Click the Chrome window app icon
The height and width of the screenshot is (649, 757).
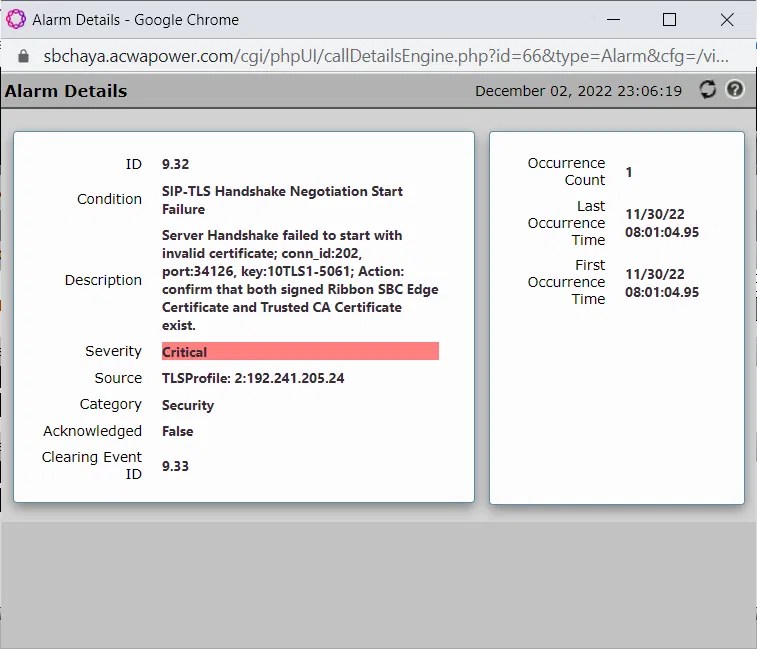tap(16, 20)
